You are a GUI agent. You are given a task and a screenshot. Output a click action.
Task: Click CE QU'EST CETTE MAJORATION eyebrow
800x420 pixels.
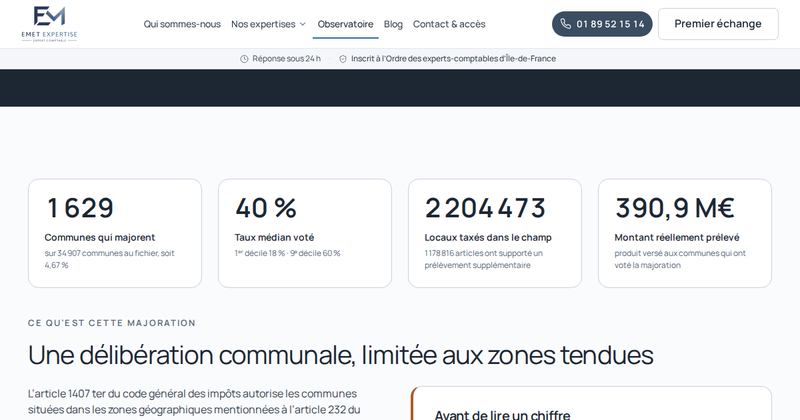pos(112,323)
